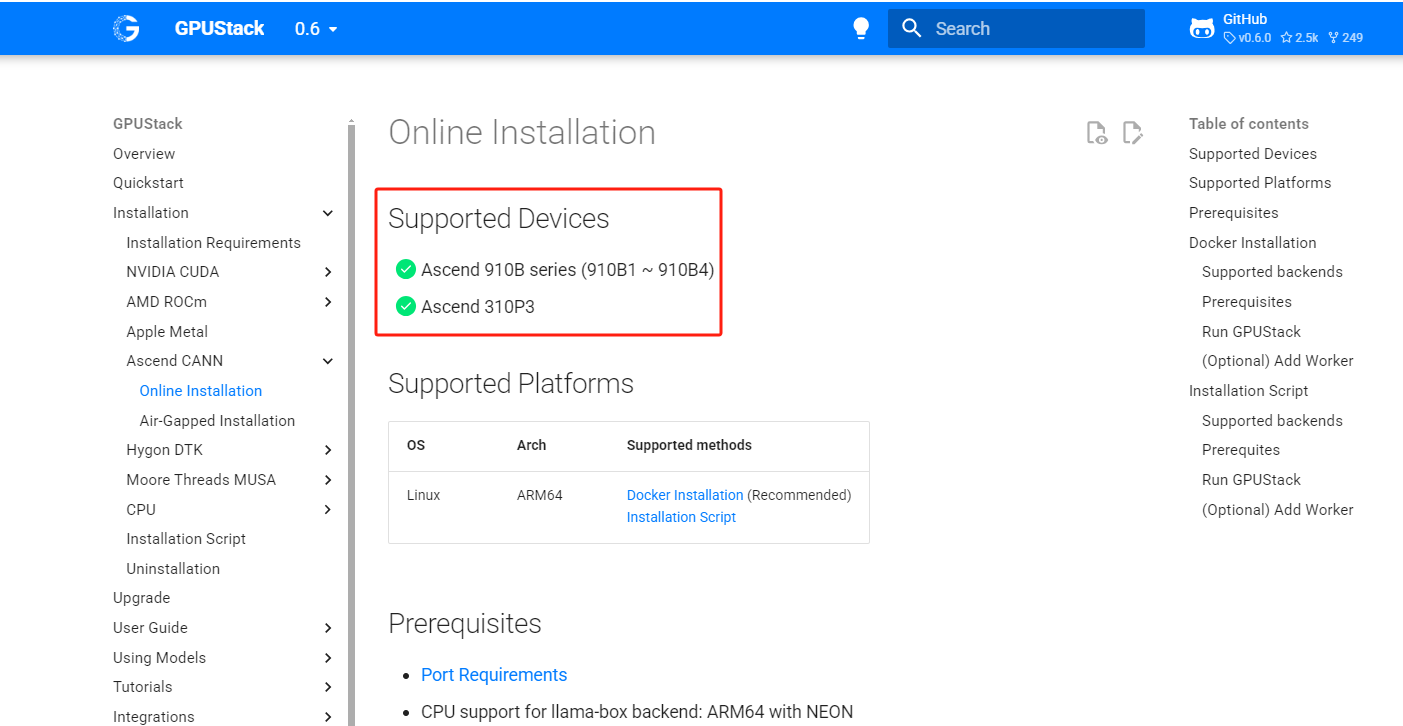The width and height of the screenshot is (1403, 726).
Task: Expand the Integrations section
Action: point(328,717)
